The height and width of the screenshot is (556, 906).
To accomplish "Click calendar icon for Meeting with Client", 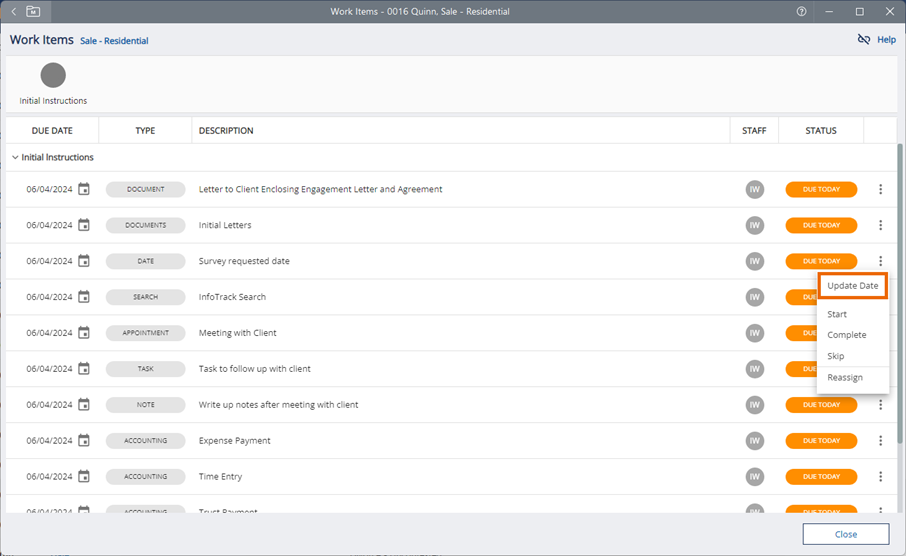I will [x=84, y=333].
